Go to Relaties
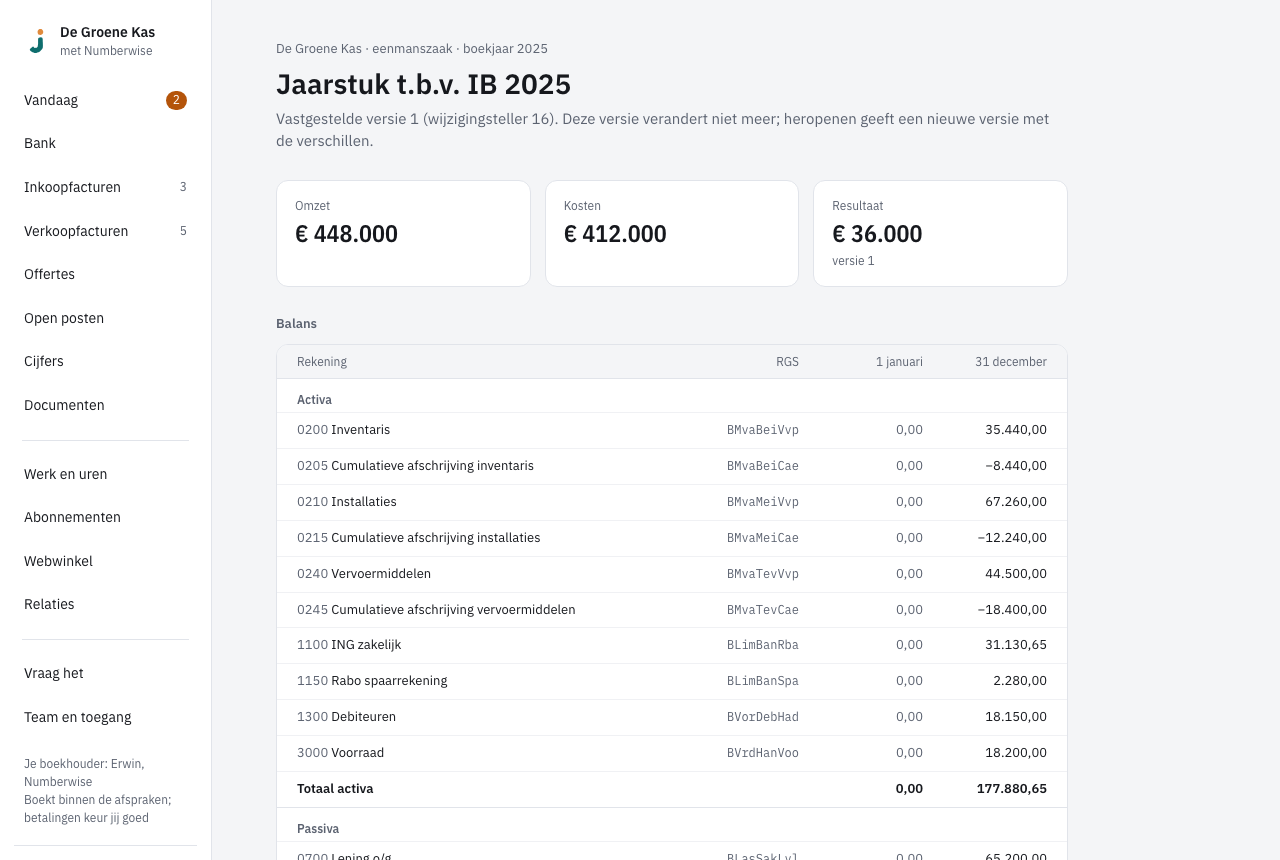This screenshot has height=860, width=1280. tap(106, 604)
